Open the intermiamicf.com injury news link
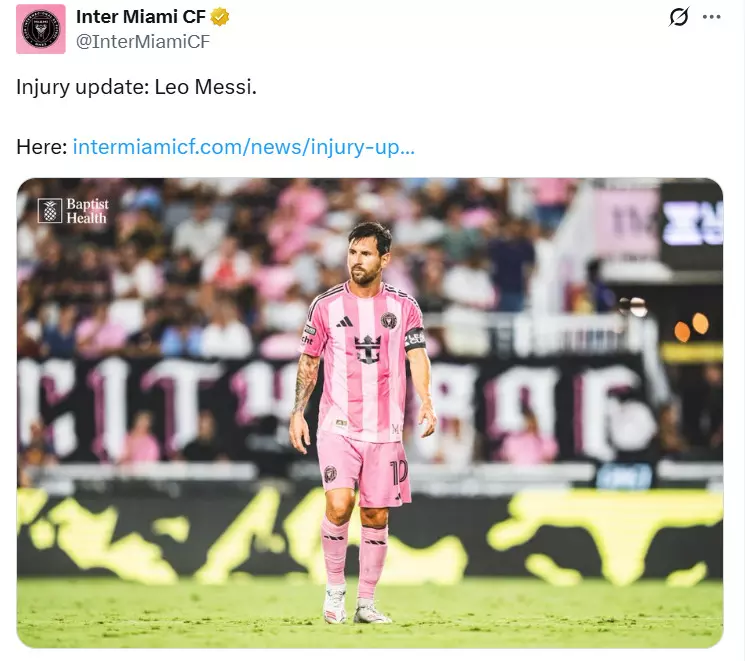Screen dimensions: 745x661 point(244,147)
